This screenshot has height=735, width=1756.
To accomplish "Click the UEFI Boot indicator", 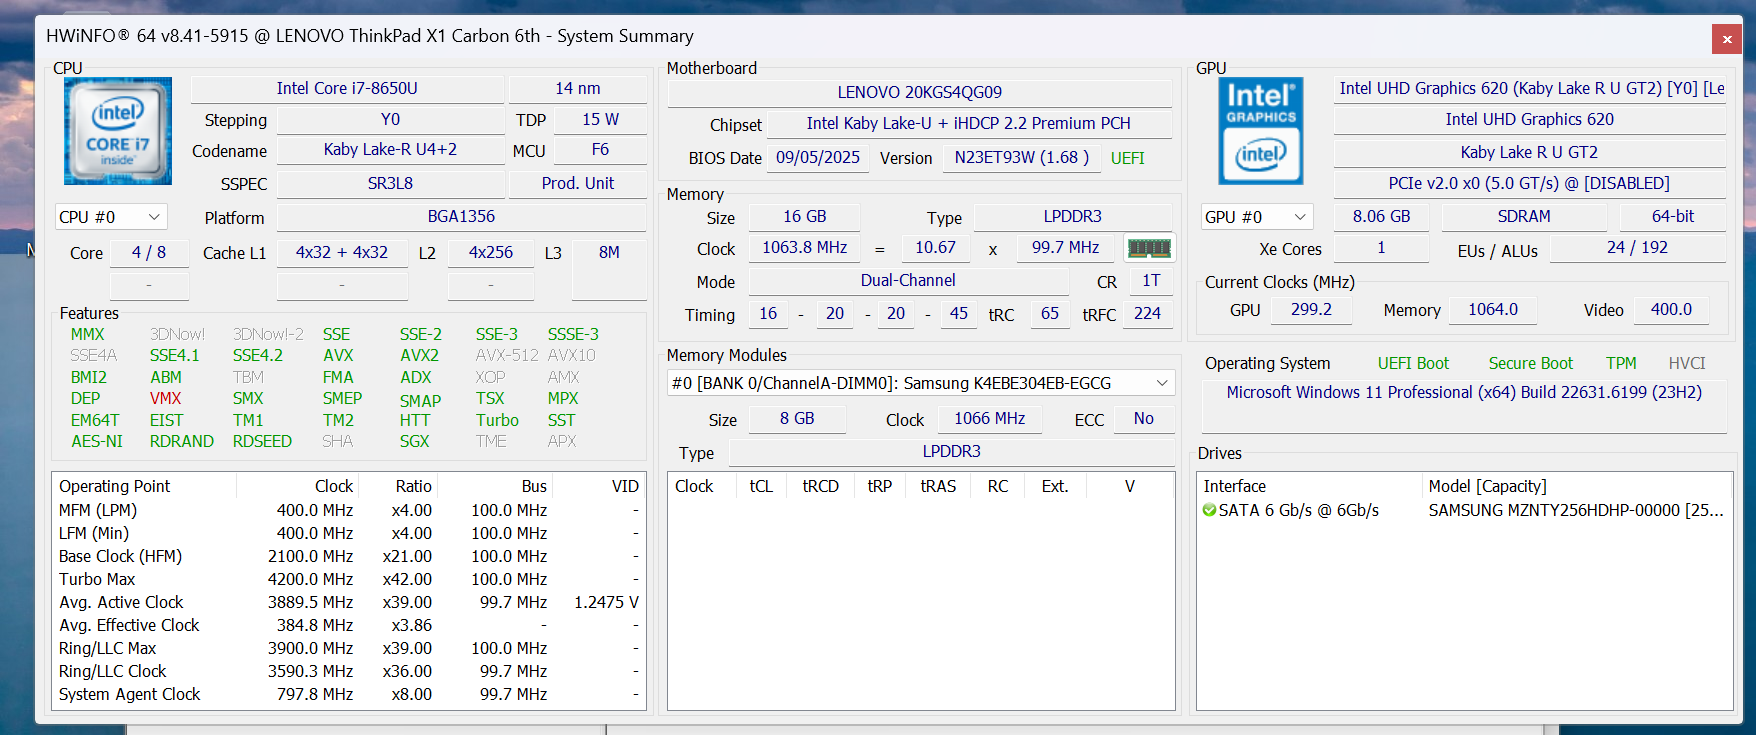I will pyautogui.click(x=1413, y=363).
